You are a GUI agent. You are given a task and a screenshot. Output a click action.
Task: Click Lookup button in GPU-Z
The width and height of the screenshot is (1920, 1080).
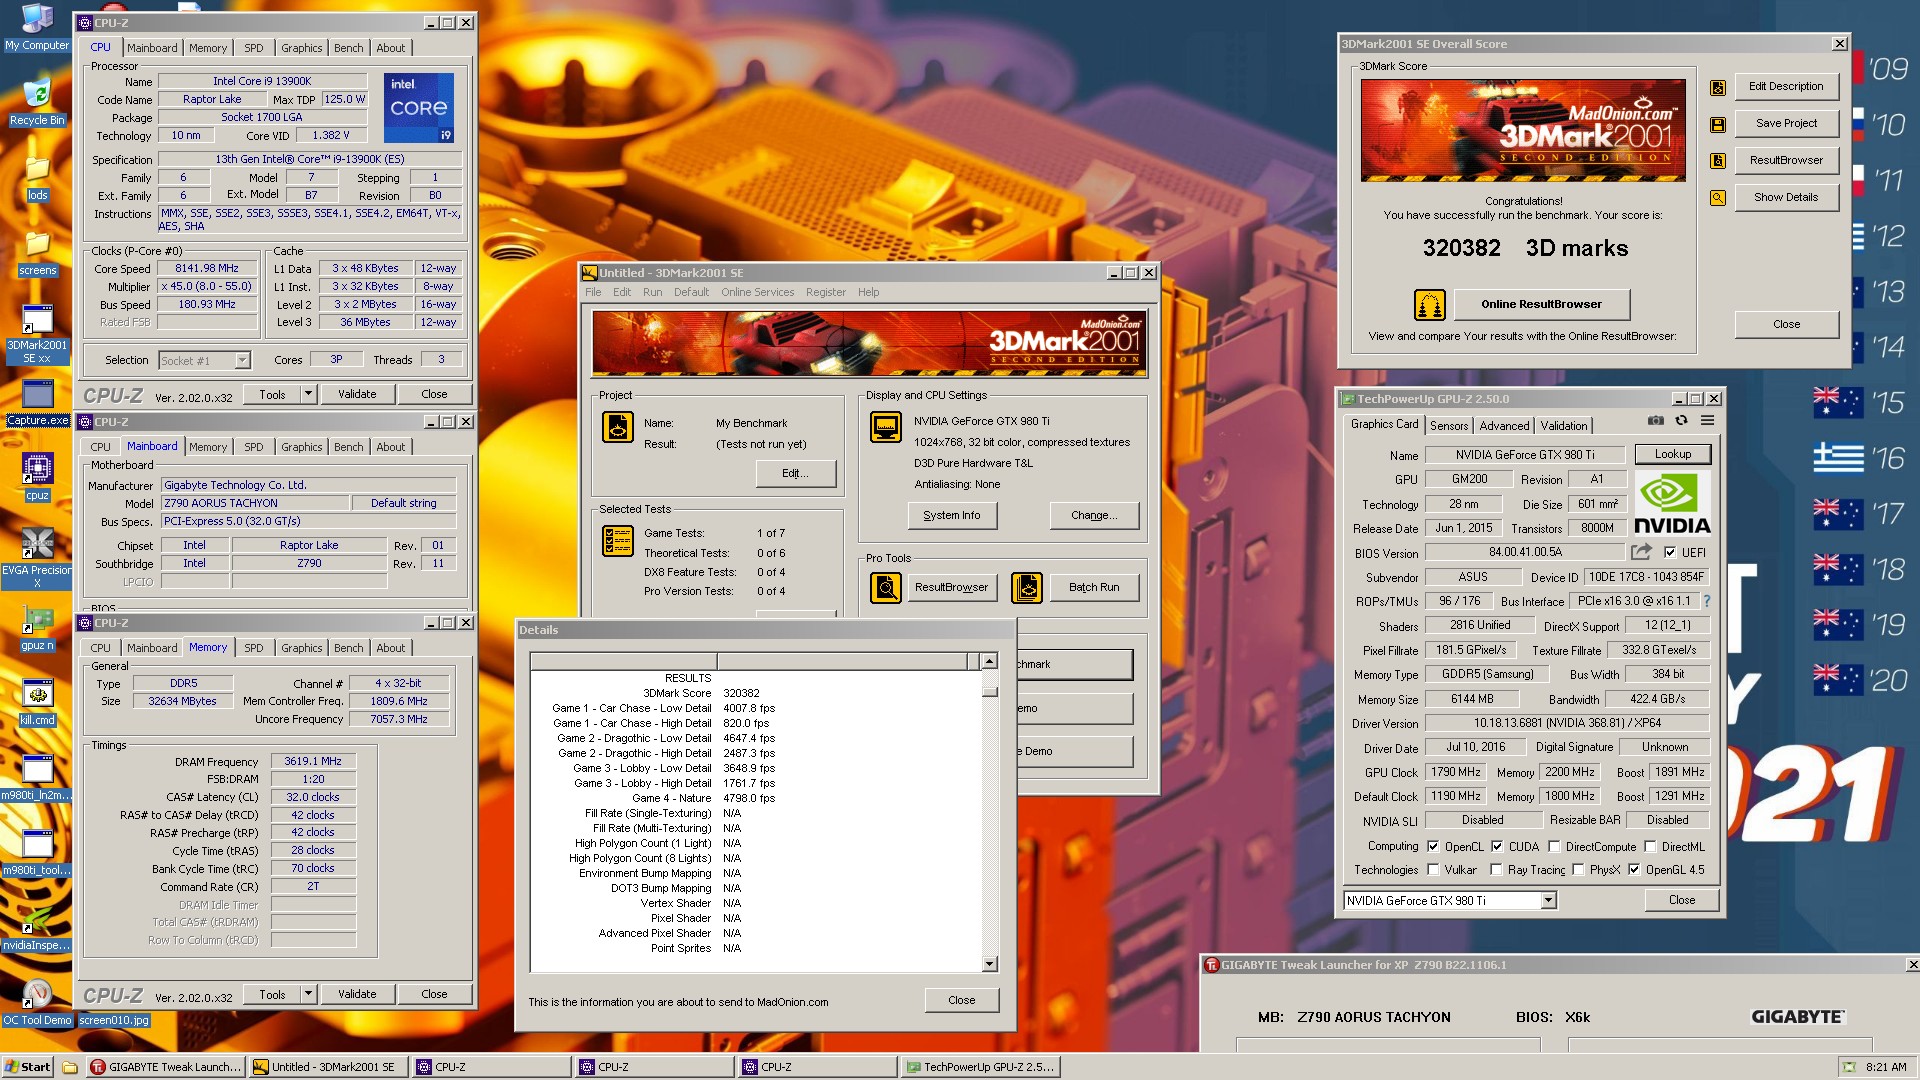point(1672,454)
